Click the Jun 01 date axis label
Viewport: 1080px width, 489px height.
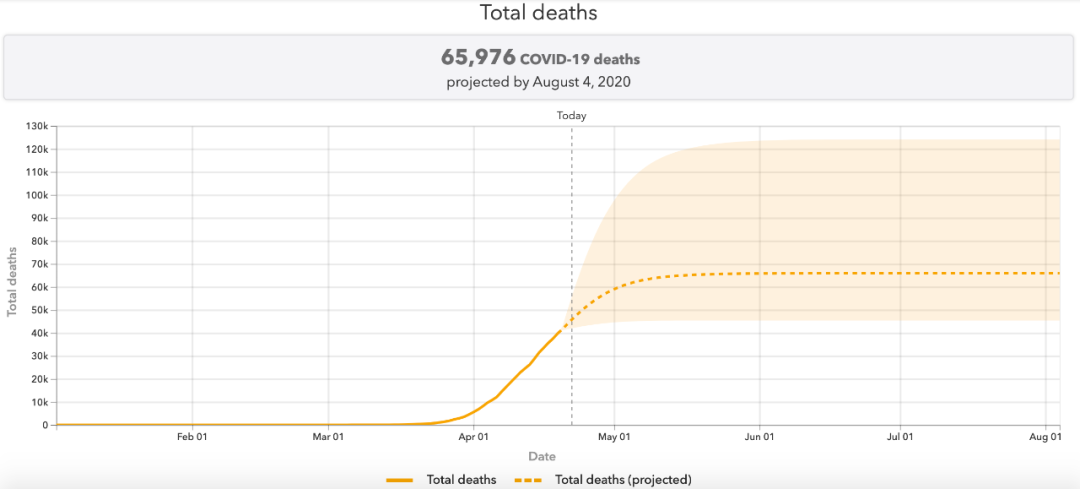coord(760,437)
